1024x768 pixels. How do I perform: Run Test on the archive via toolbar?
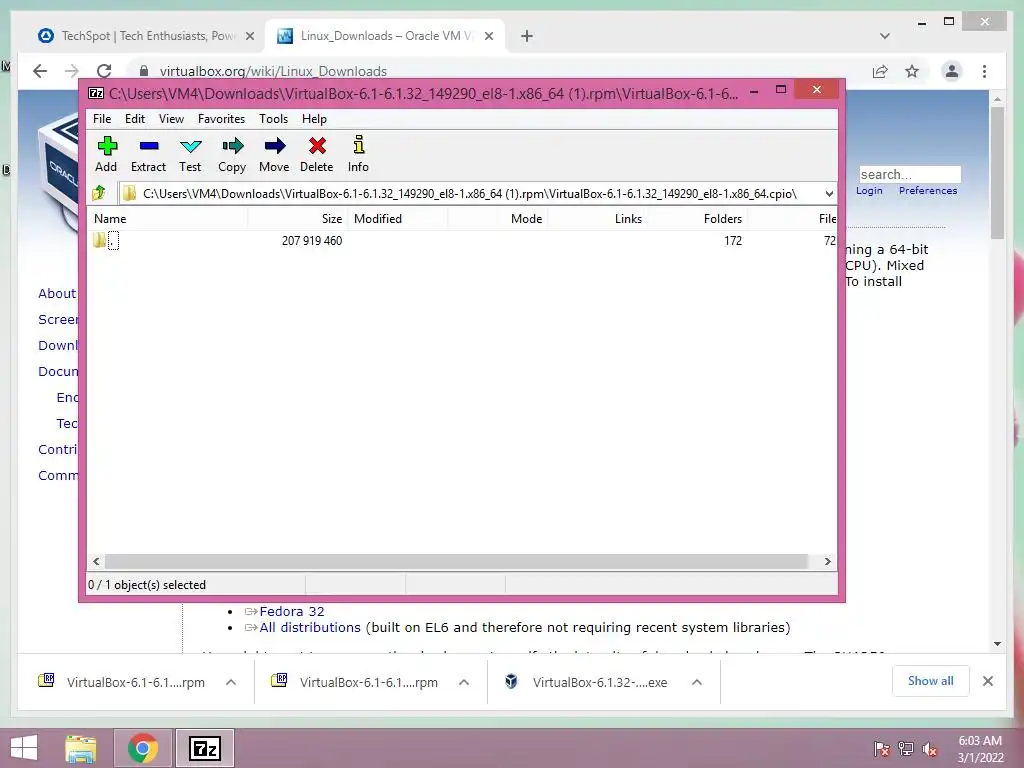point(190,154)
